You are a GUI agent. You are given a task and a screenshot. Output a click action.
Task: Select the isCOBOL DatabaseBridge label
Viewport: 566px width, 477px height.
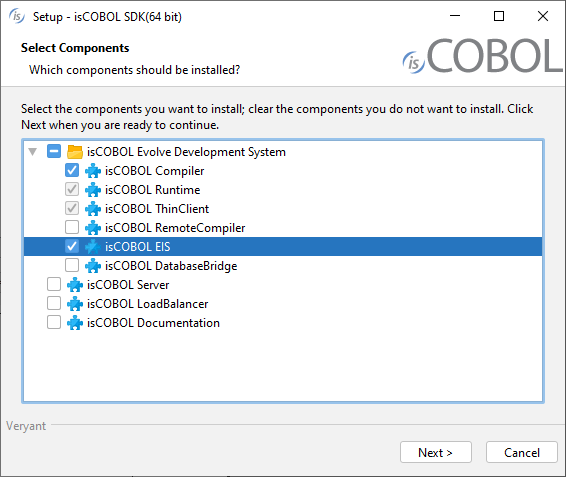click(x=171, y=266)
